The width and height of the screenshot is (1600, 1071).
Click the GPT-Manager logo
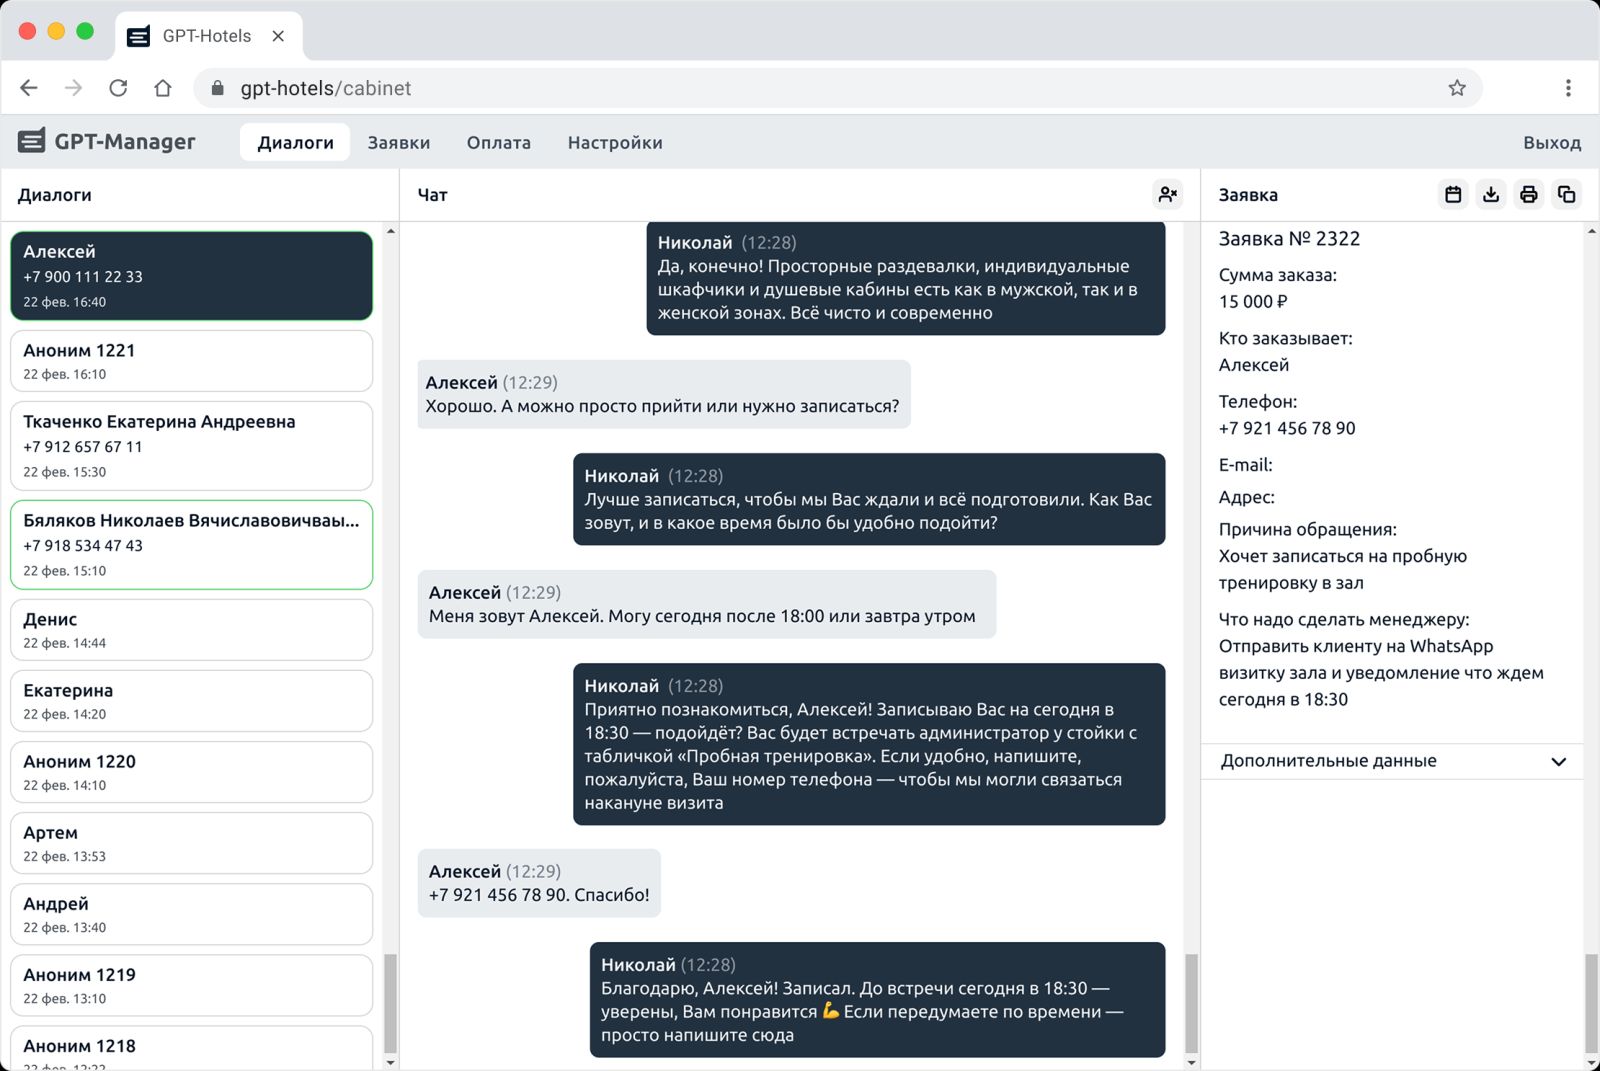(107, 142)
